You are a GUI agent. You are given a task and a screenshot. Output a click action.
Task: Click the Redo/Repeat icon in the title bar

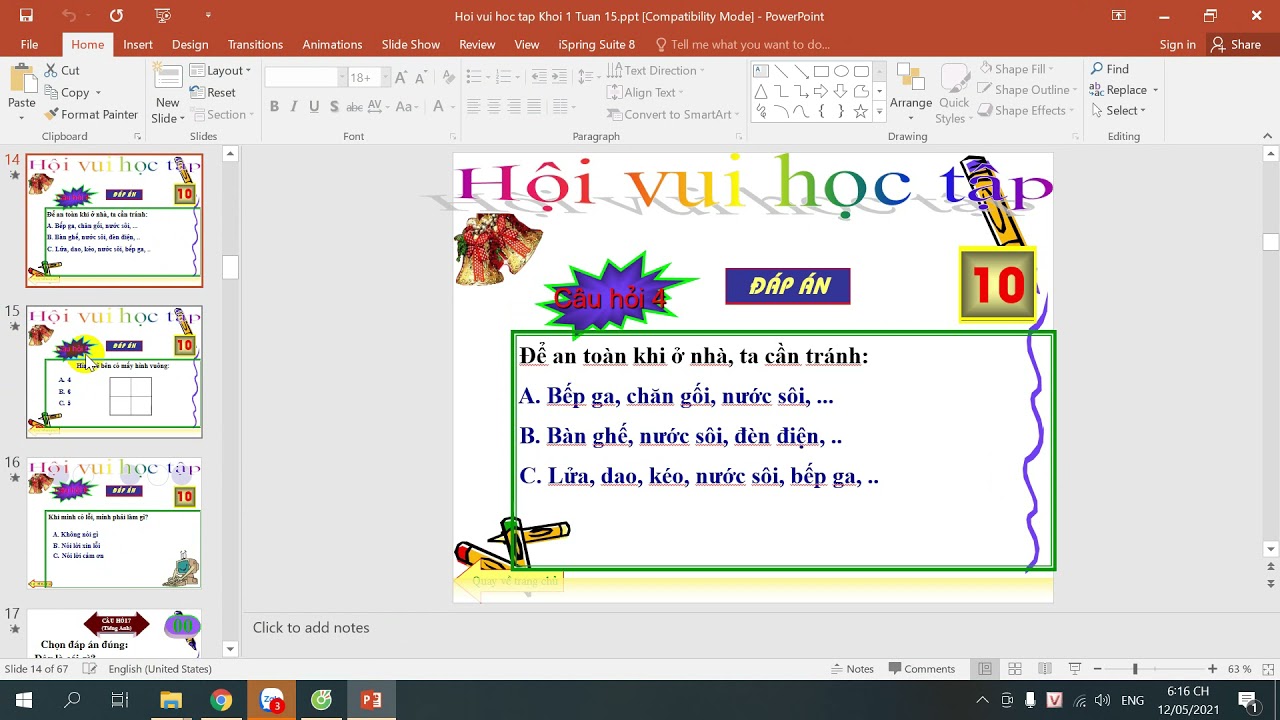[116, 15]
